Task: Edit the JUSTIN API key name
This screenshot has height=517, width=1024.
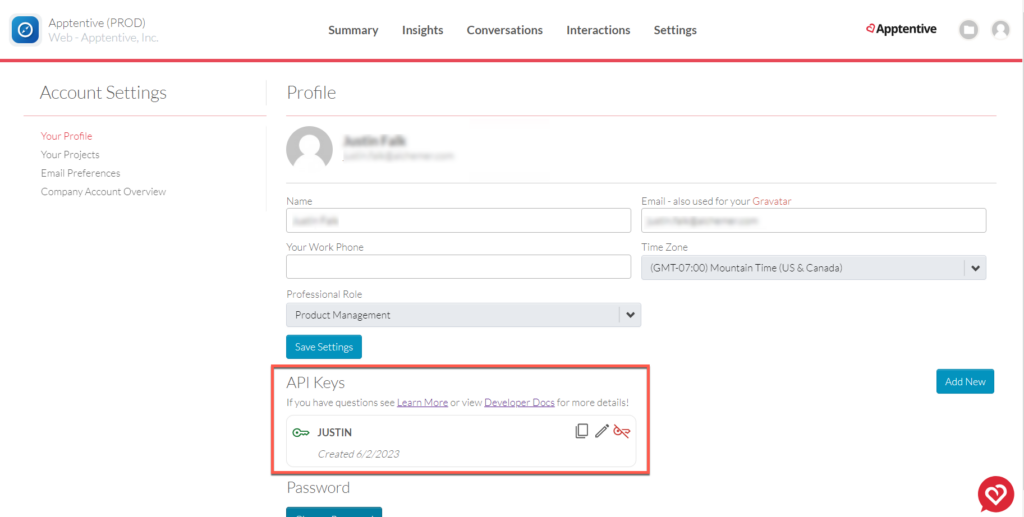Action: tap(602, 431)
